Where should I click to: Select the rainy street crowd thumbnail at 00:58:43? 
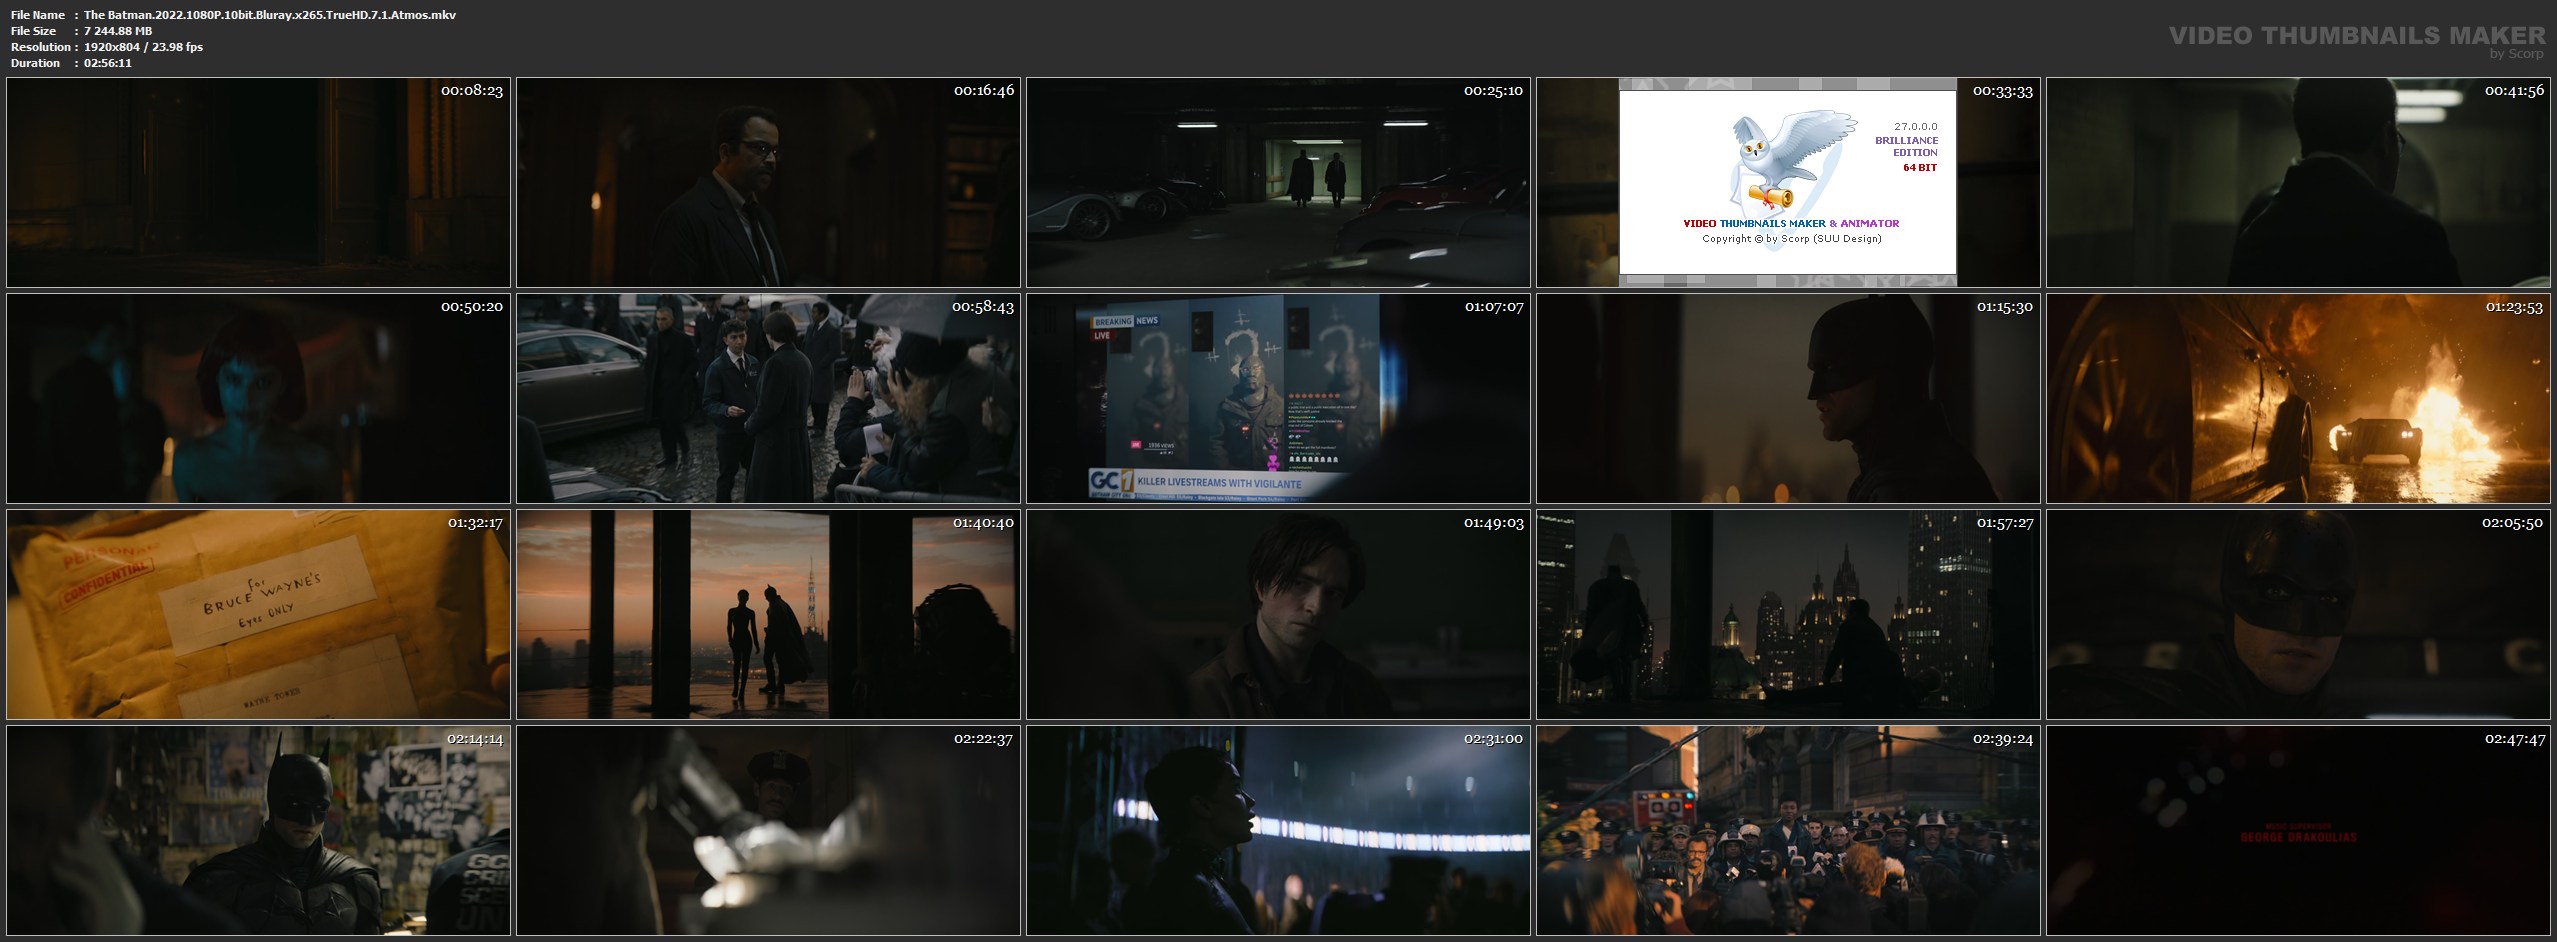pos(768,398)
